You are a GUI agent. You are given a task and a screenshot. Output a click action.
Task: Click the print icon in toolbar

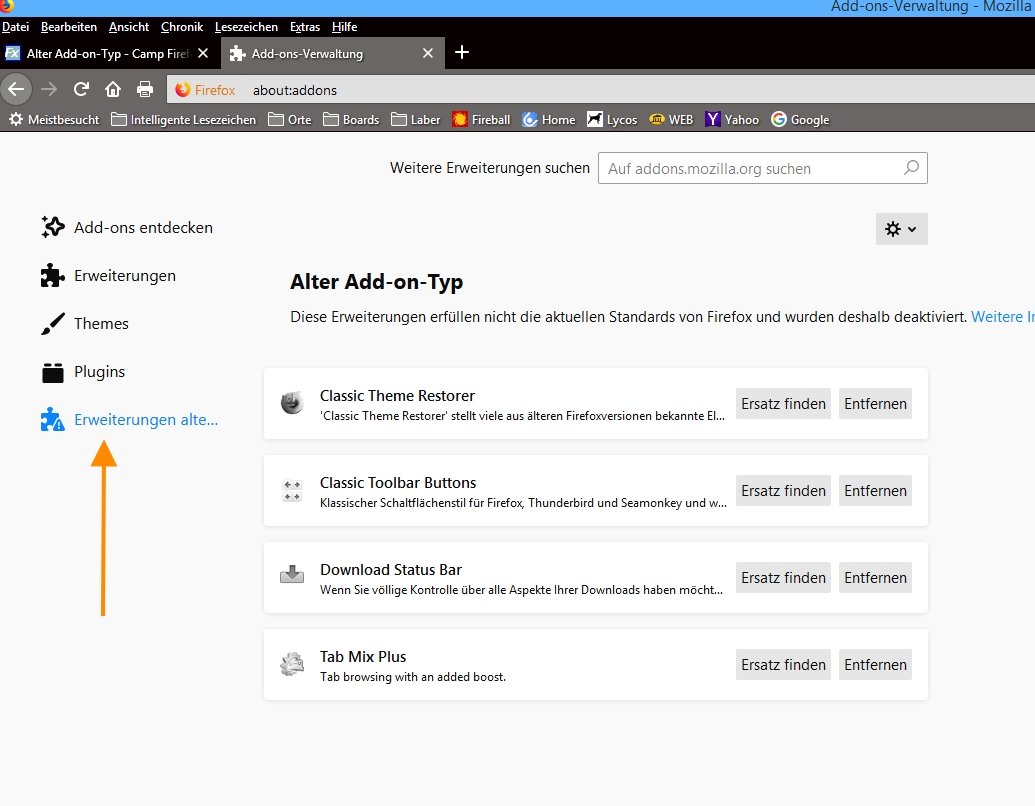[x=145, y=89]
